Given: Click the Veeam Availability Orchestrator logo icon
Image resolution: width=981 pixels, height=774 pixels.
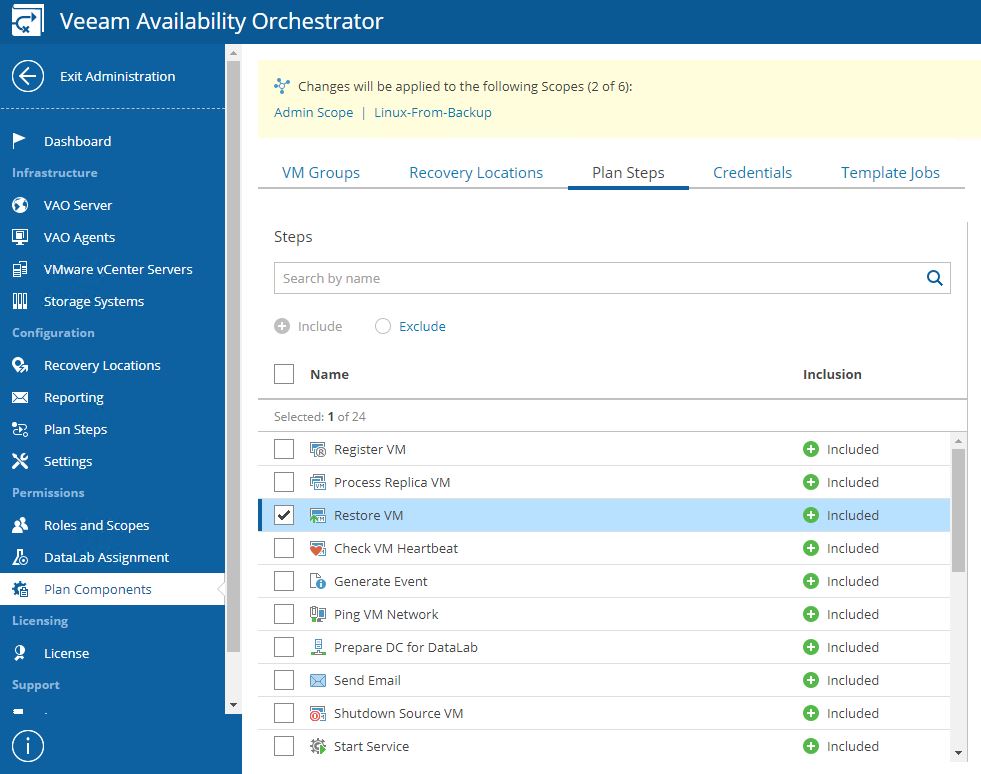Looking at the screenshot, I should tap(28, 20).
